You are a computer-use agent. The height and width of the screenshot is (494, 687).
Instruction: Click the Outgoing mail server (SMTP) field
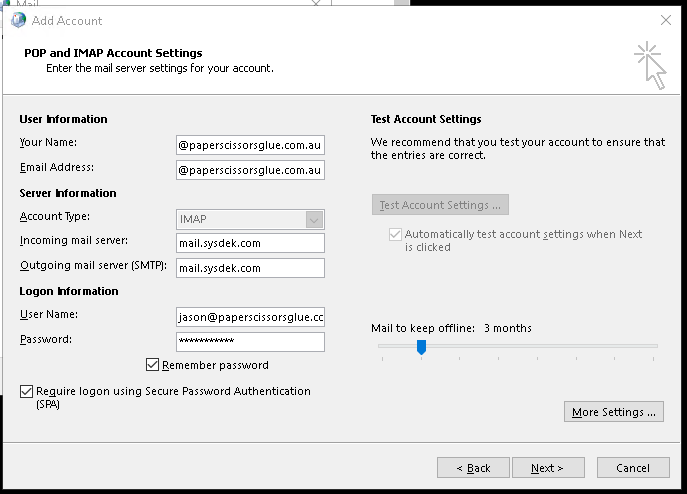pyautogui.click(x=249, y=268)
